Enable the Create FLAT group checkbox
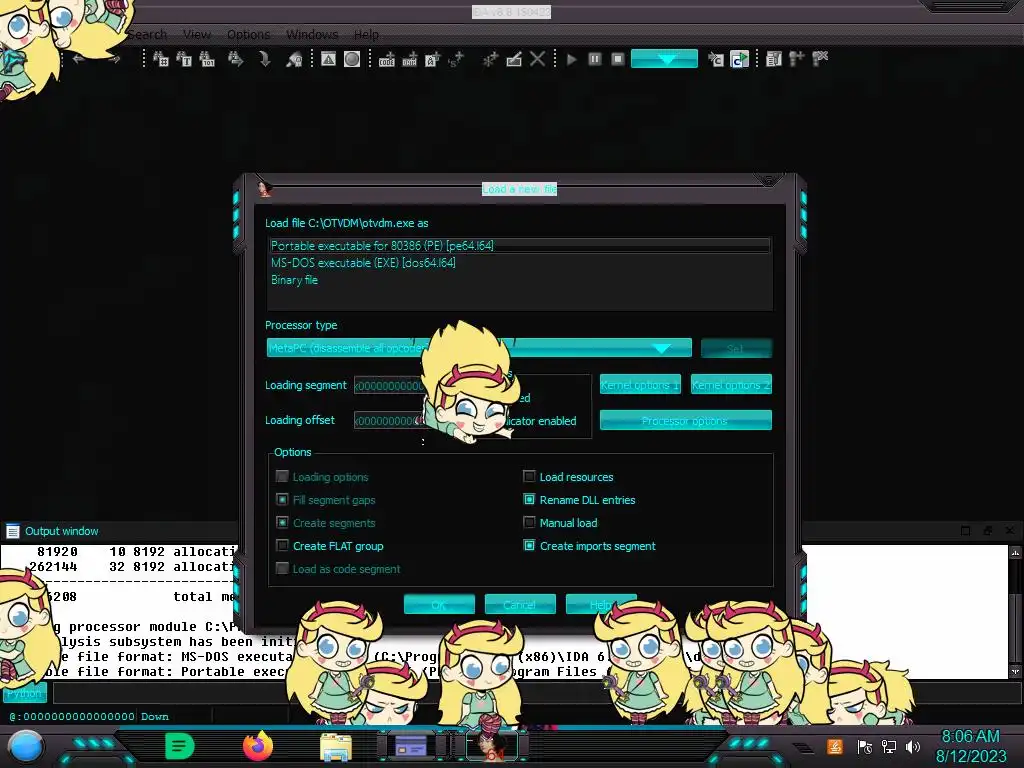This screenshot has width=1024, height=768. pyautogui.click(x=282, y=545)
